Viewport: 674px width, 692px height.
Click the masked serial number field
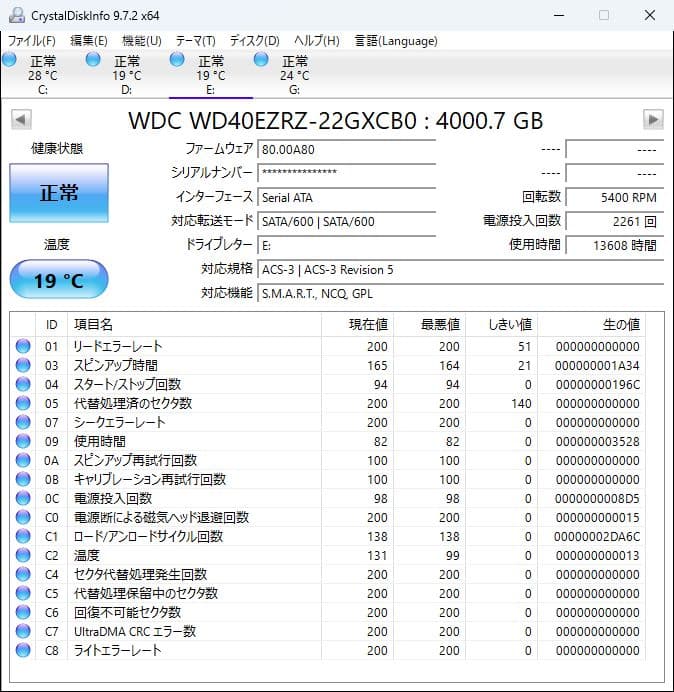(x=346, y=173)
